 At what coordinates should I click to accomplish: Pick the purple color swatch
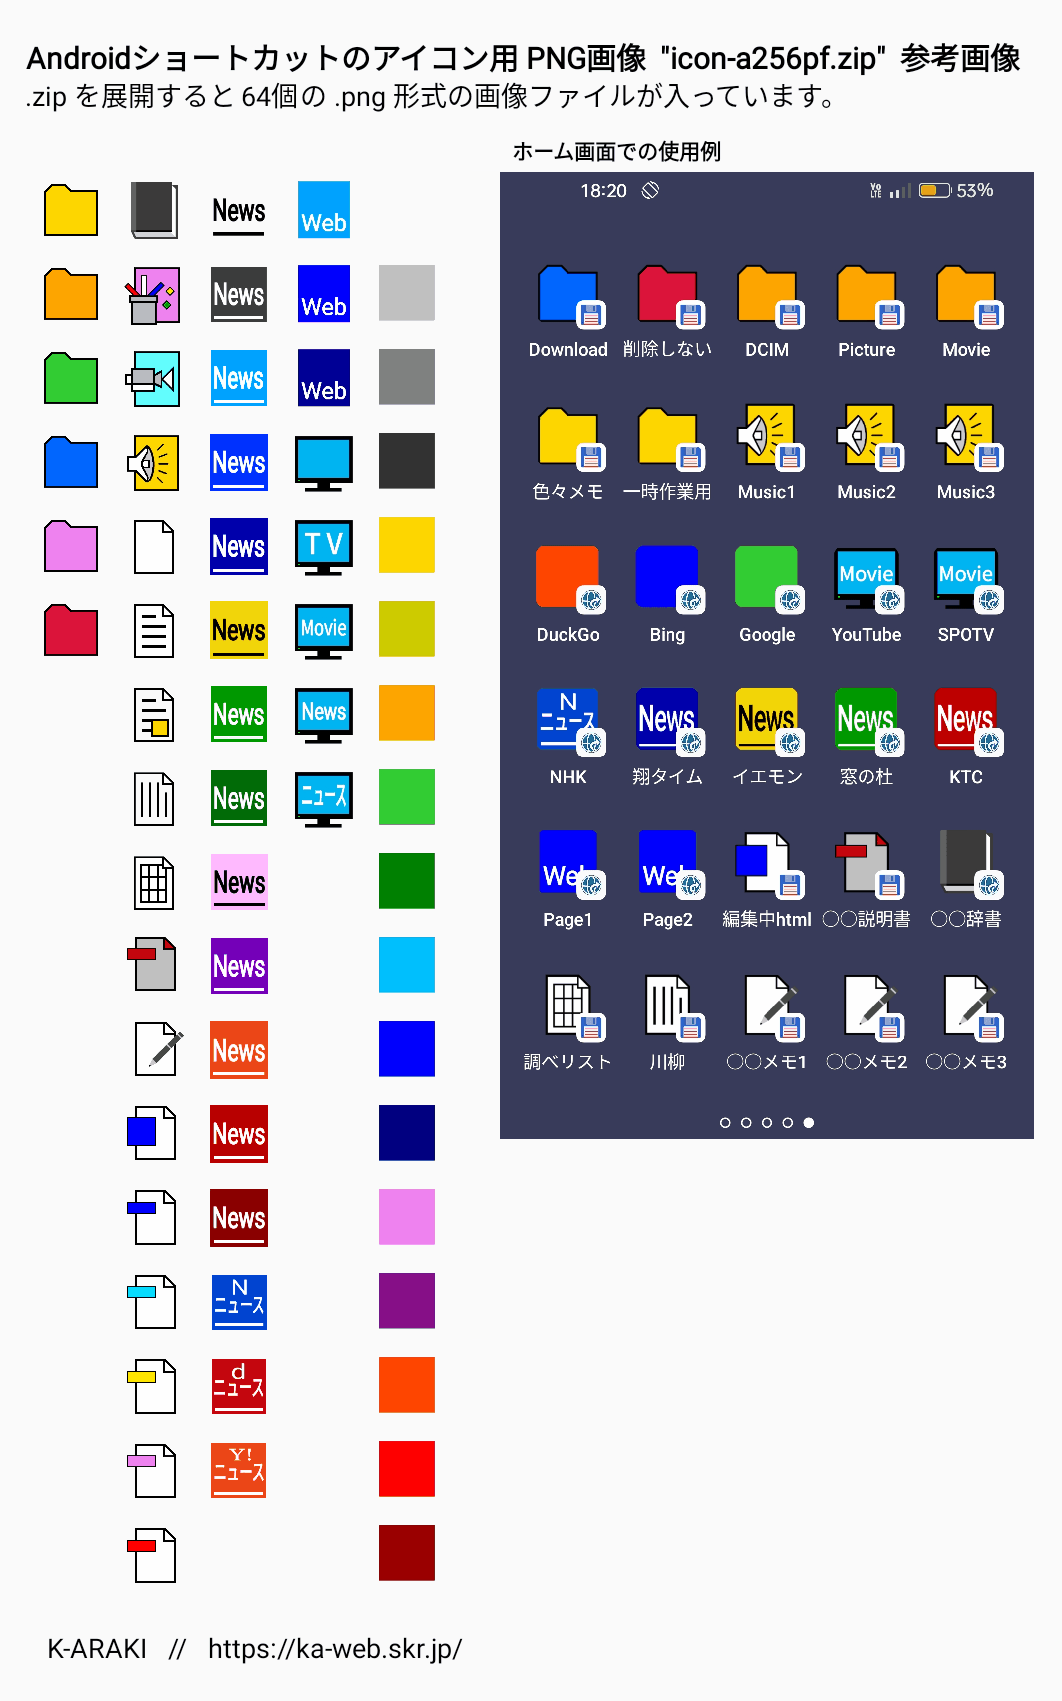point(407,1301)
